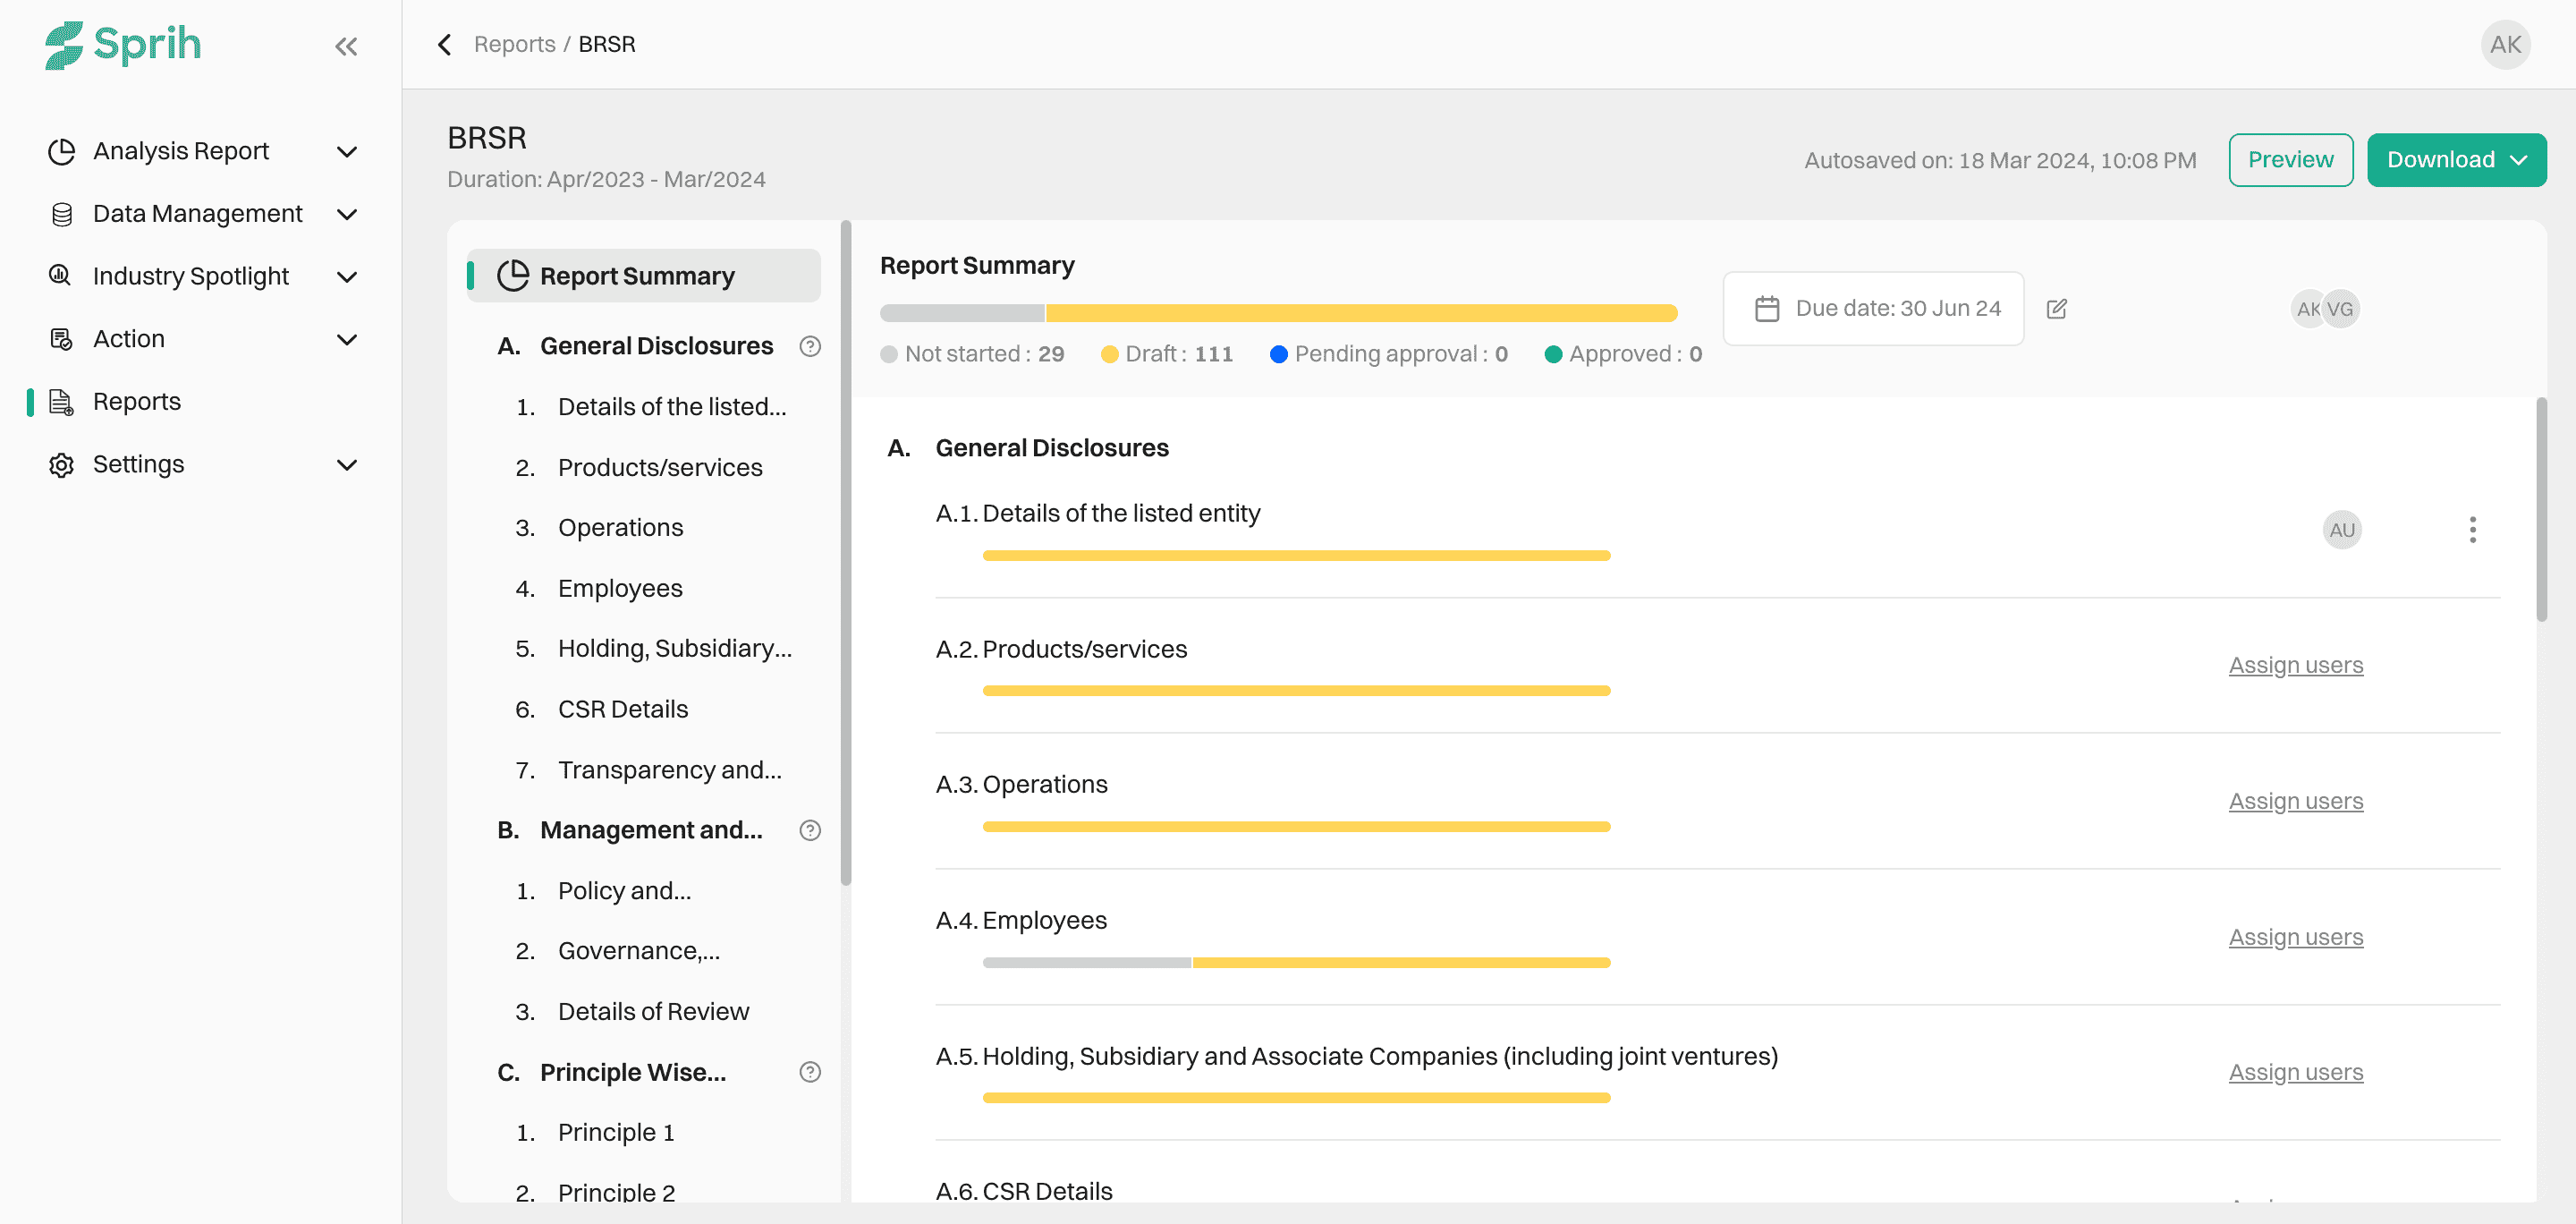Click the AK assignee avatar in summary
Viewport: 2576px width, 1224px height.
click(x=2306, y=309)
